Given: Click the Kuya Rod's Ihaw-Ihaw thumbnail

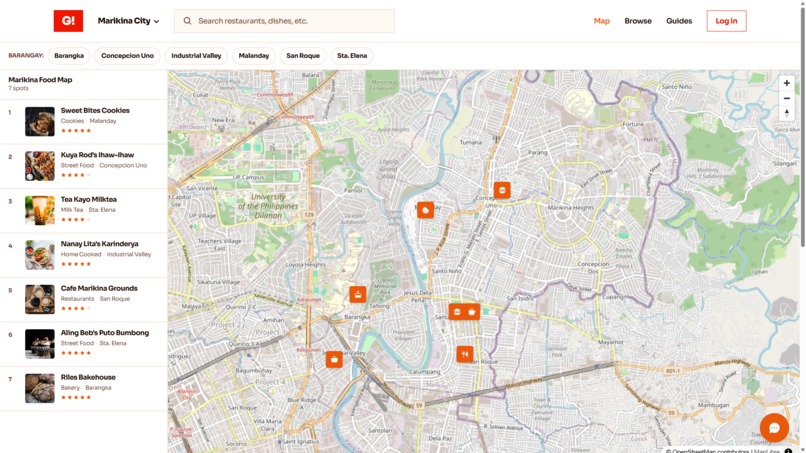Looking at the screenshot, I should point(40,166).
